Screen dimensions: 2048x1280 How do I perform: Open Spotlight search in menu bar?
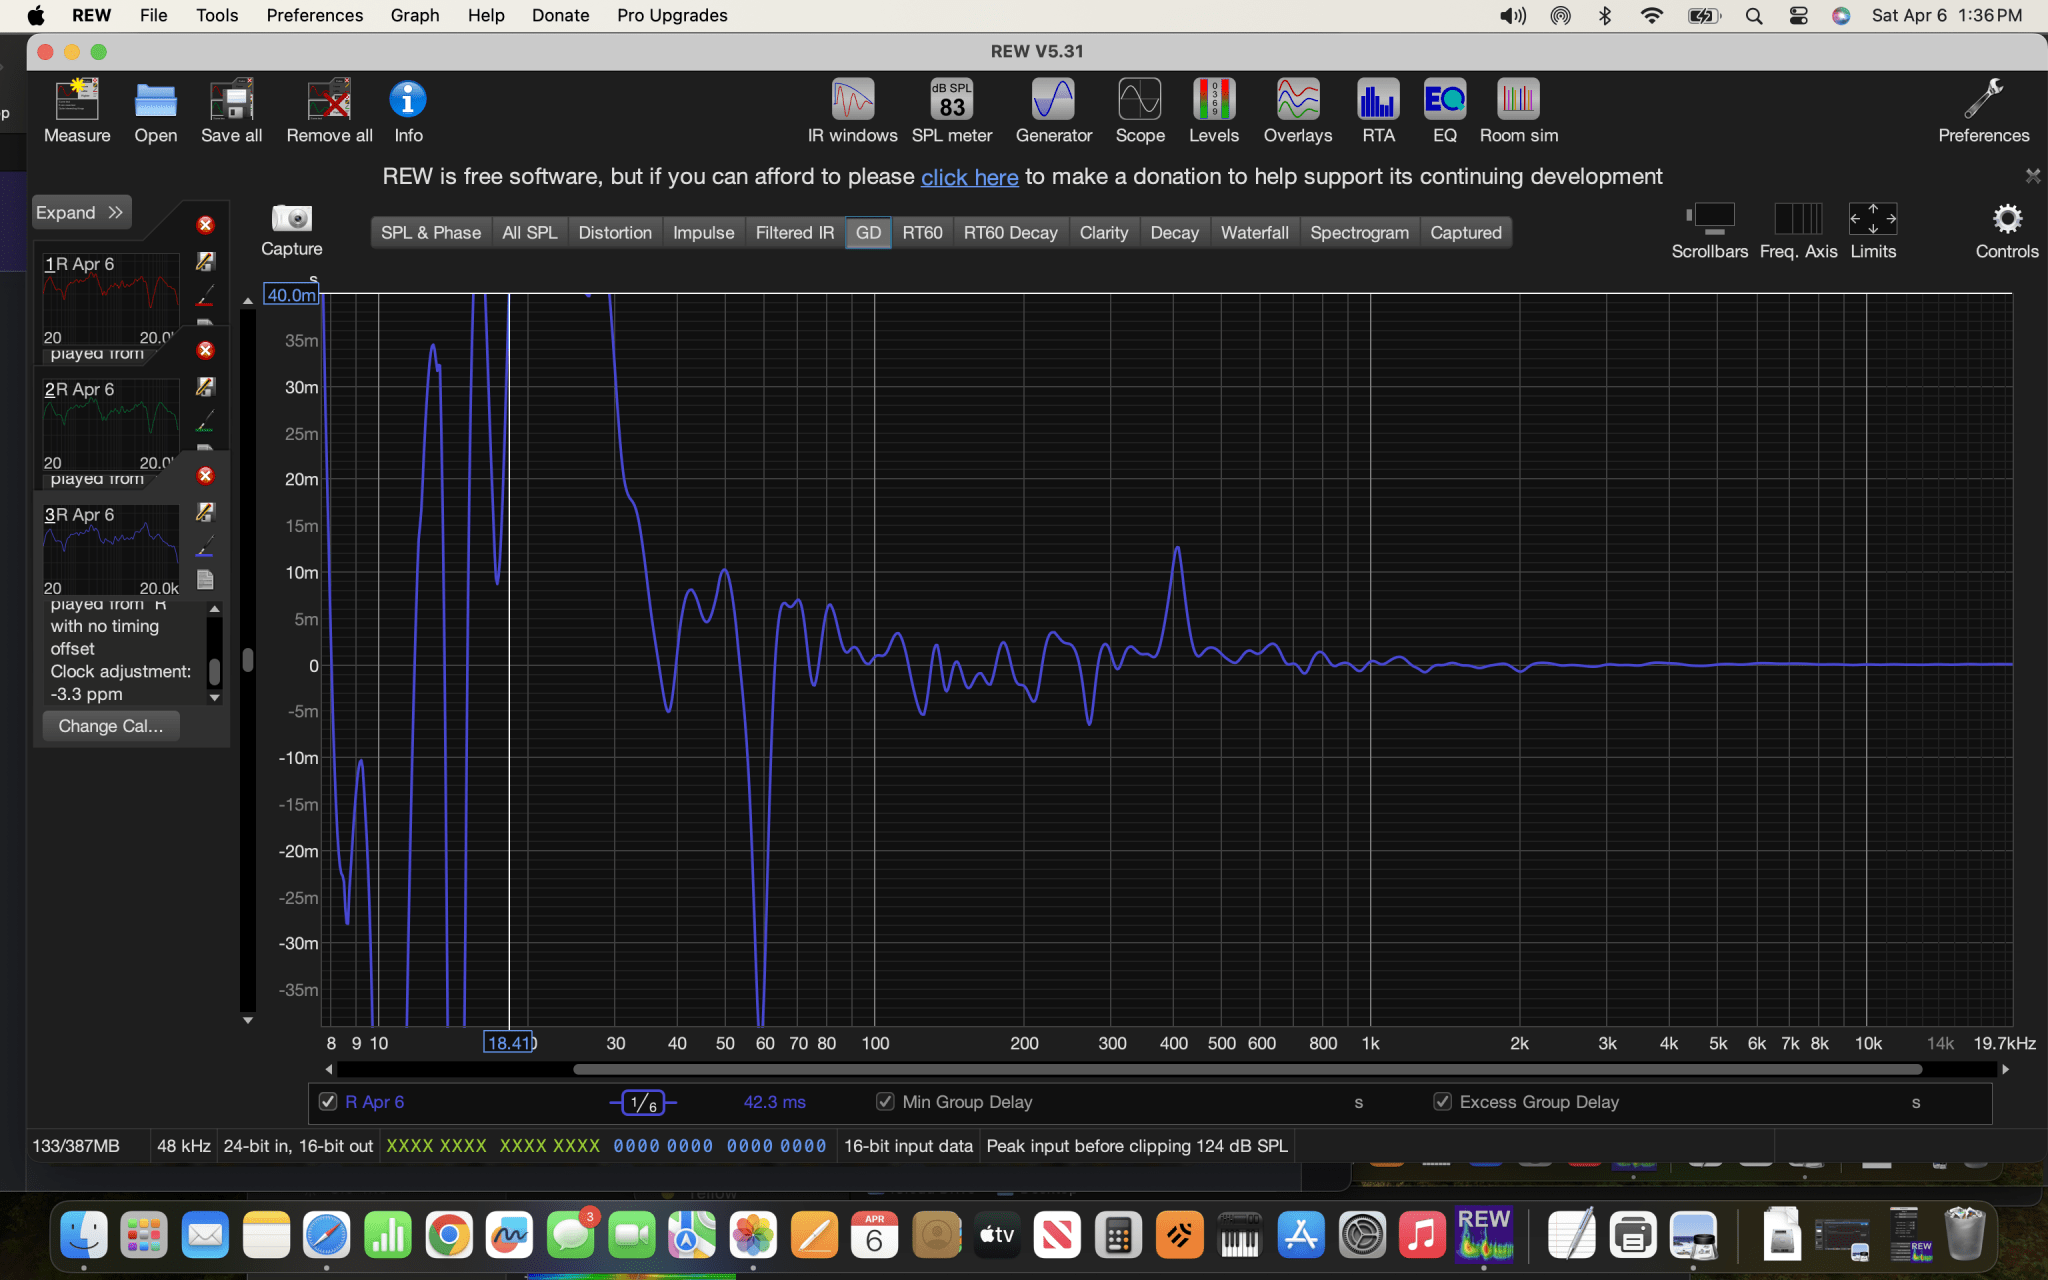1754,15
